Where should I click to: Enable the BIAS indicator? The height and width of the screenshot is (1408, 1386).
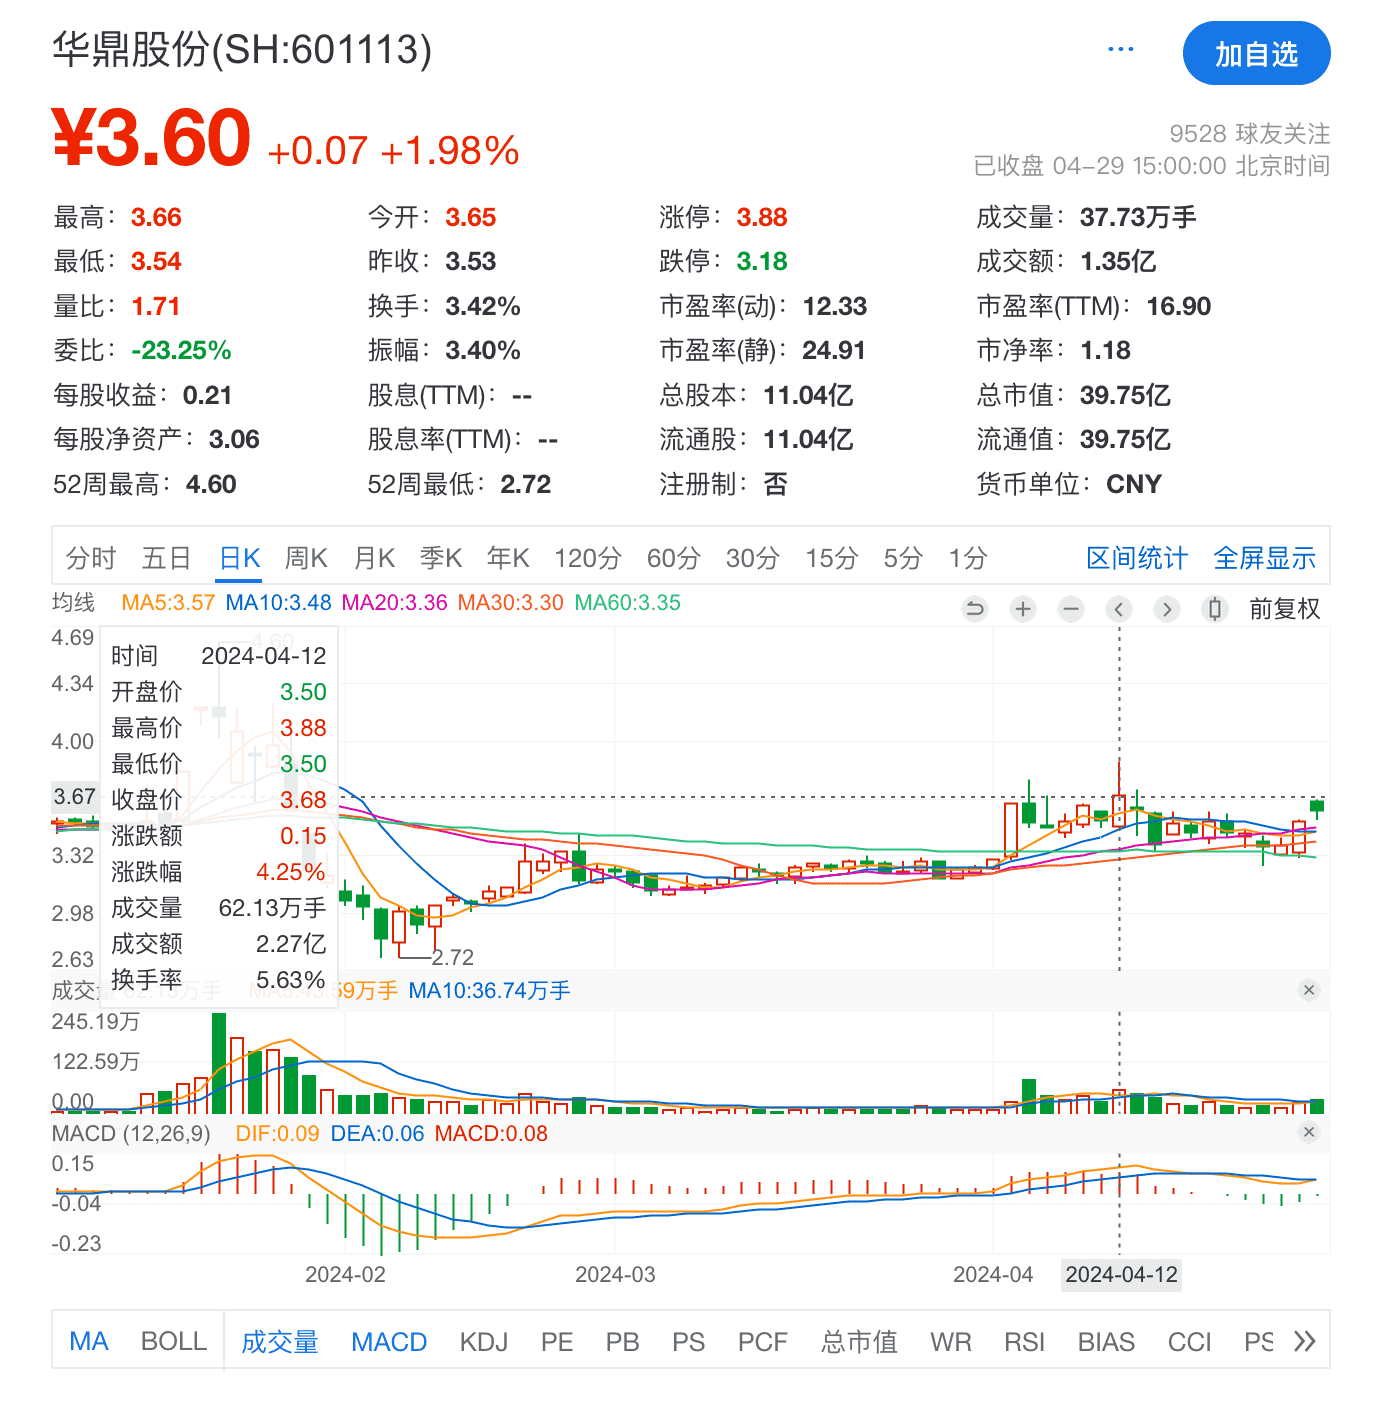[x=1106, y=1342]
